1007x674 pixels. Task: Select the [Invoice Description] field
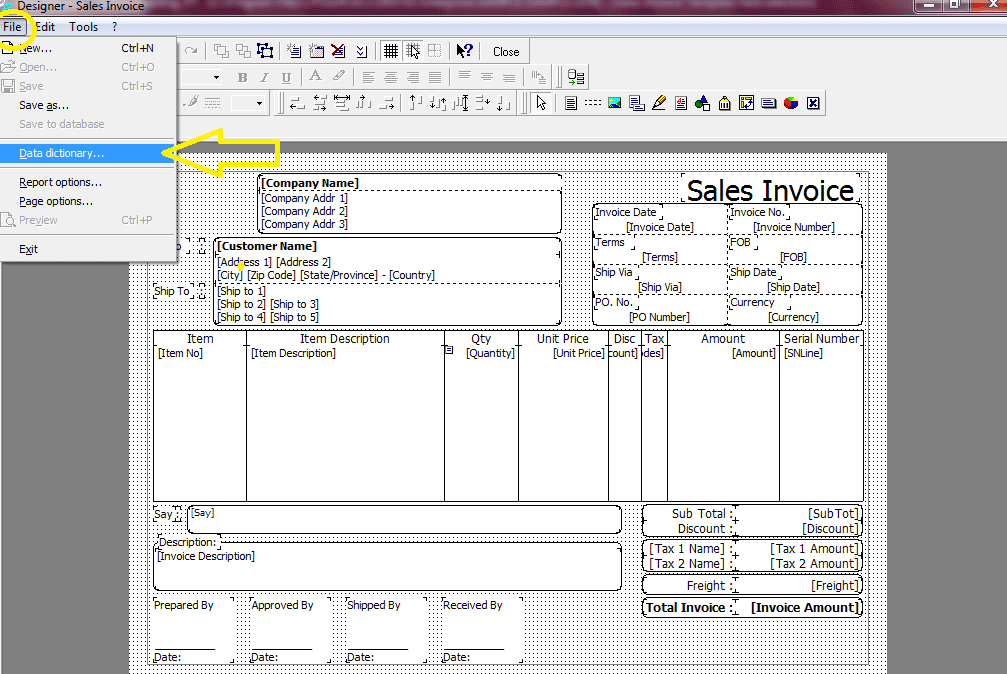206,556
